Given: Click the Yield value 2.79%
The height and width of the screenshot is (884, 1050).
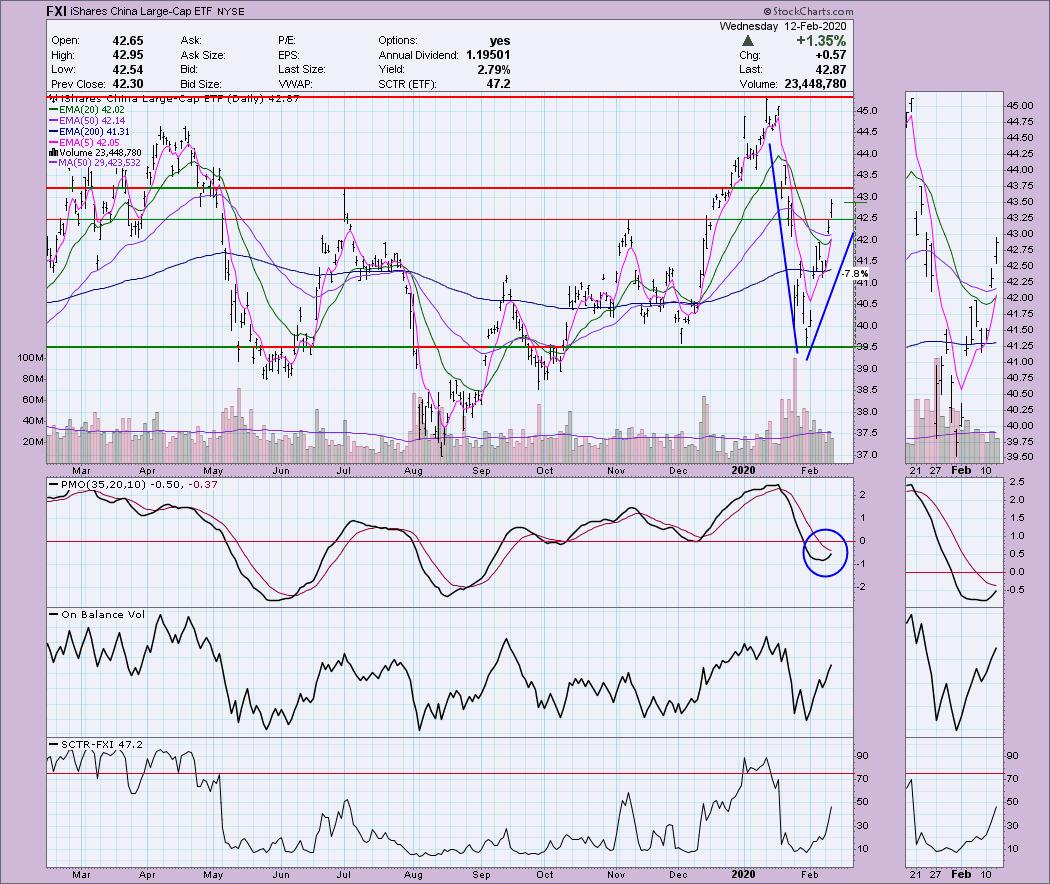Looking at the screenshot, I should point(495,70).
